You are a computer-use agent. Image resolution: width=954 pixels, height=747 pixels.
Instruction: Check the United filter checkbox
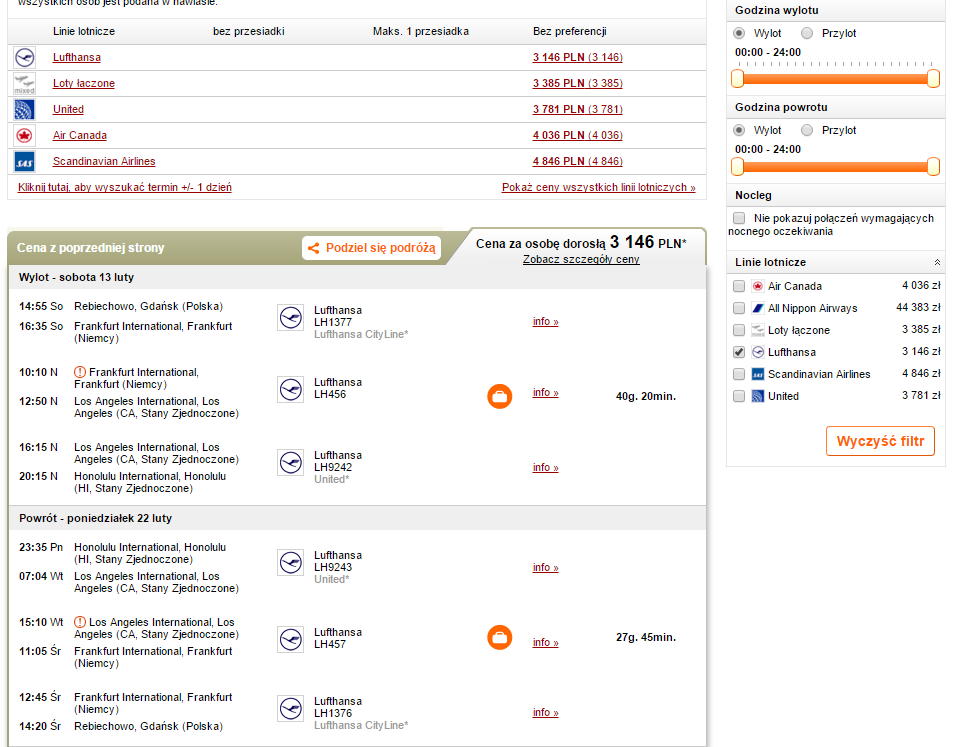click(739, 396)
